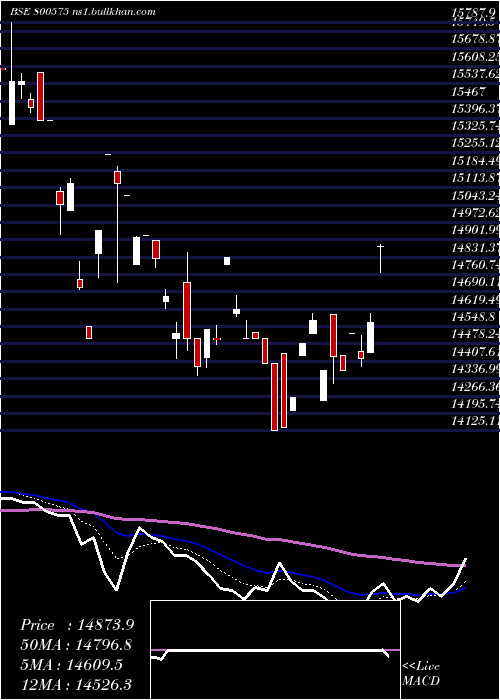Screen dimensions: 500x700
Task: Select the 15325.74 price axis label
Action: point(475,126)
